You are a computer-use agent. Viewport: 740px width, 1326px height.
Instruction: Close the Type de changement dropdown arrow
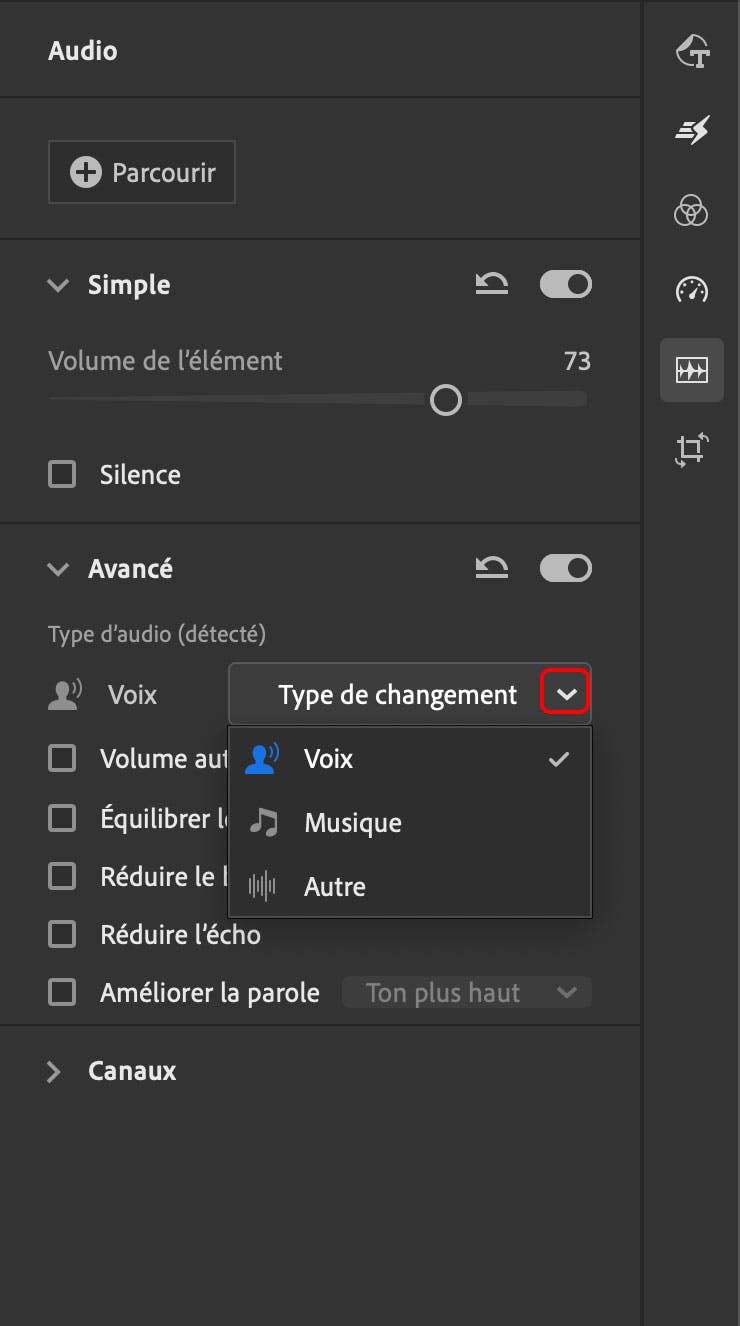[566, 695]
